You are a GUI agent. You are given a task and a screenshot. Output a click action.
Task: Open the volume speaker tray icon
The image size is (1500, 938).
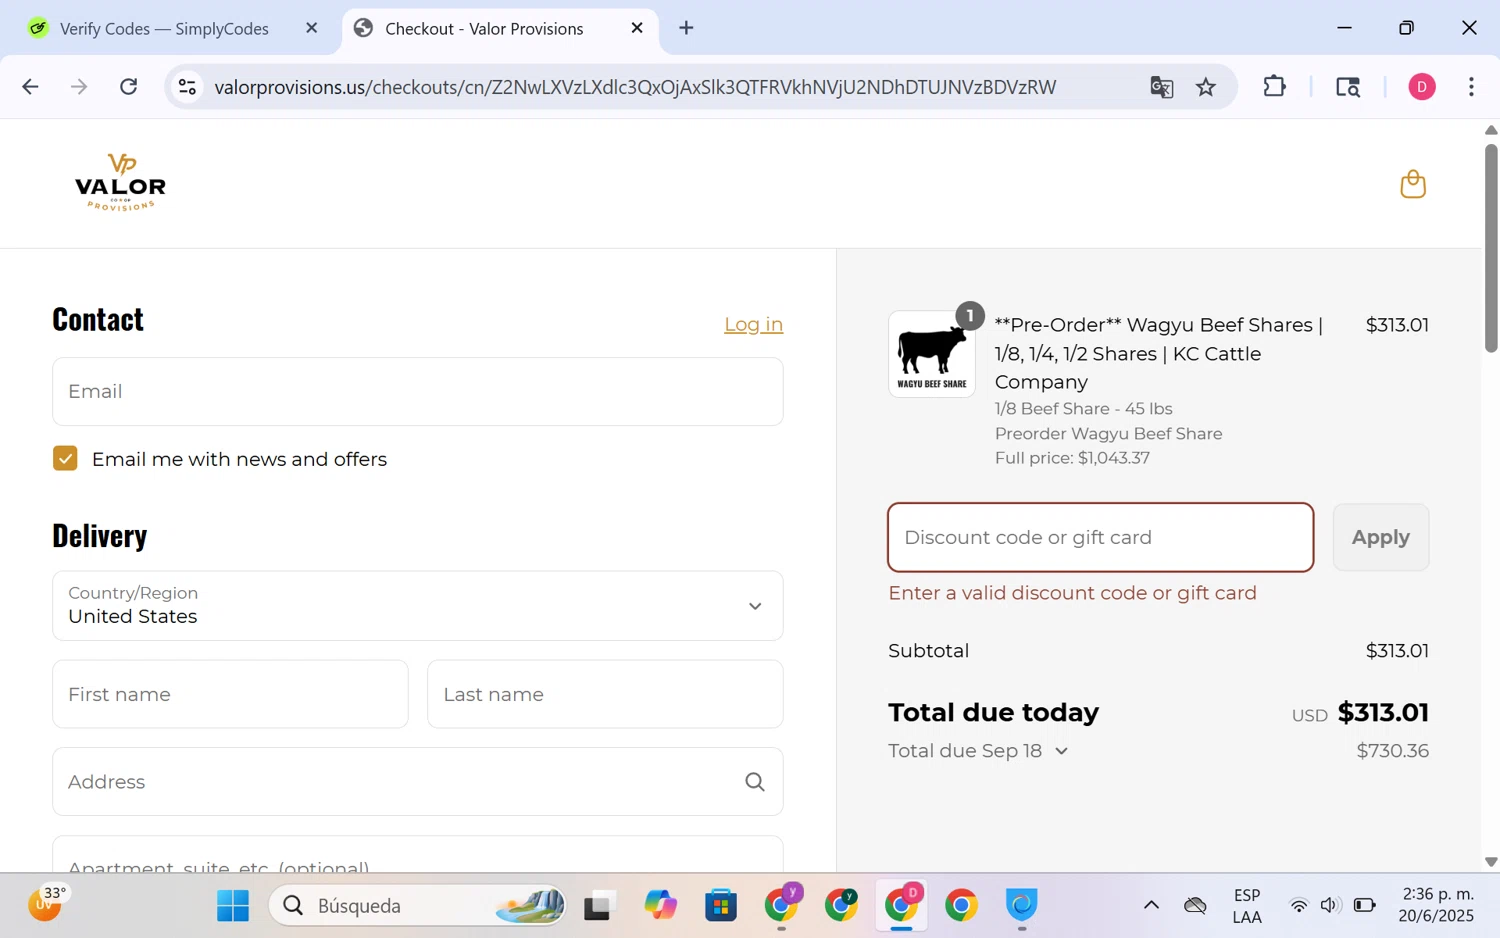(1329, 906)
